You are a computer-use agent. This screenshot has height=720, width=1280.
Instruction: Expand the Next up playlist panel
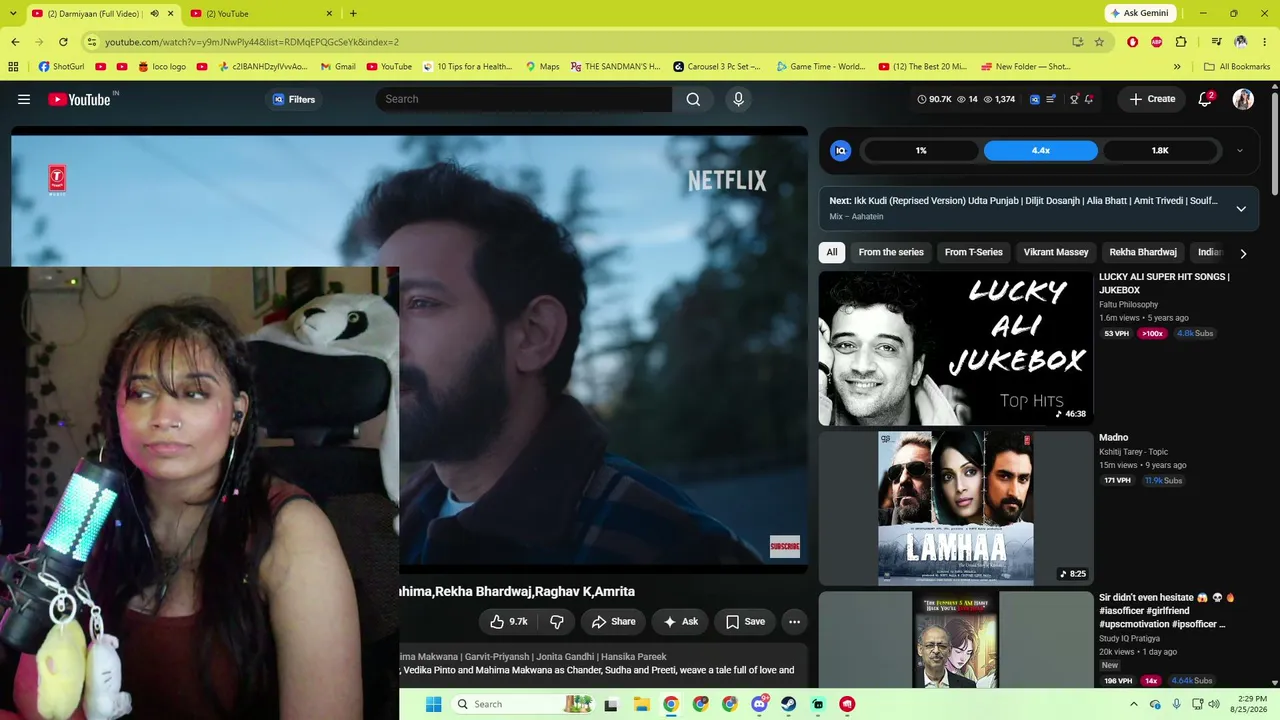click(1241, 208)
